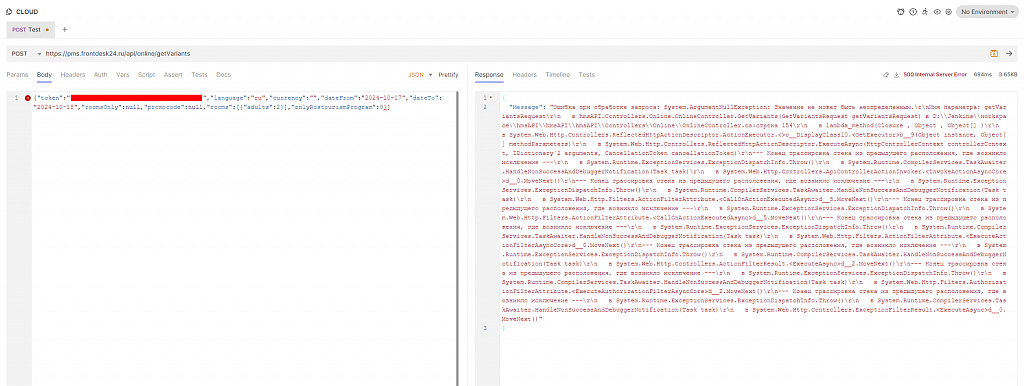Open the Script tab
This screenshot has height=386, width=1024.
tap(147, 74)
